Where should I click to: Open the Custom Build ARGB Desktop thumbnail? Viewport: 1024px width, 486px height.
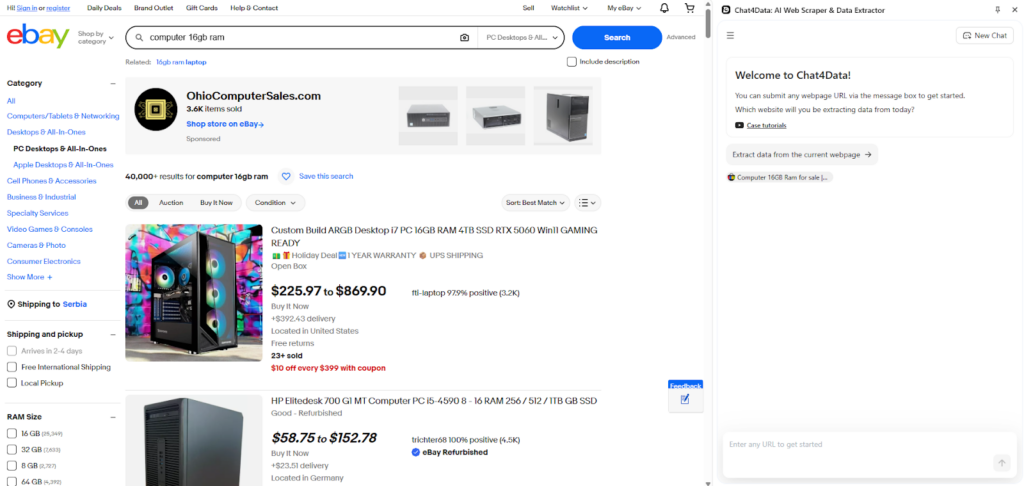coord(193,293)
